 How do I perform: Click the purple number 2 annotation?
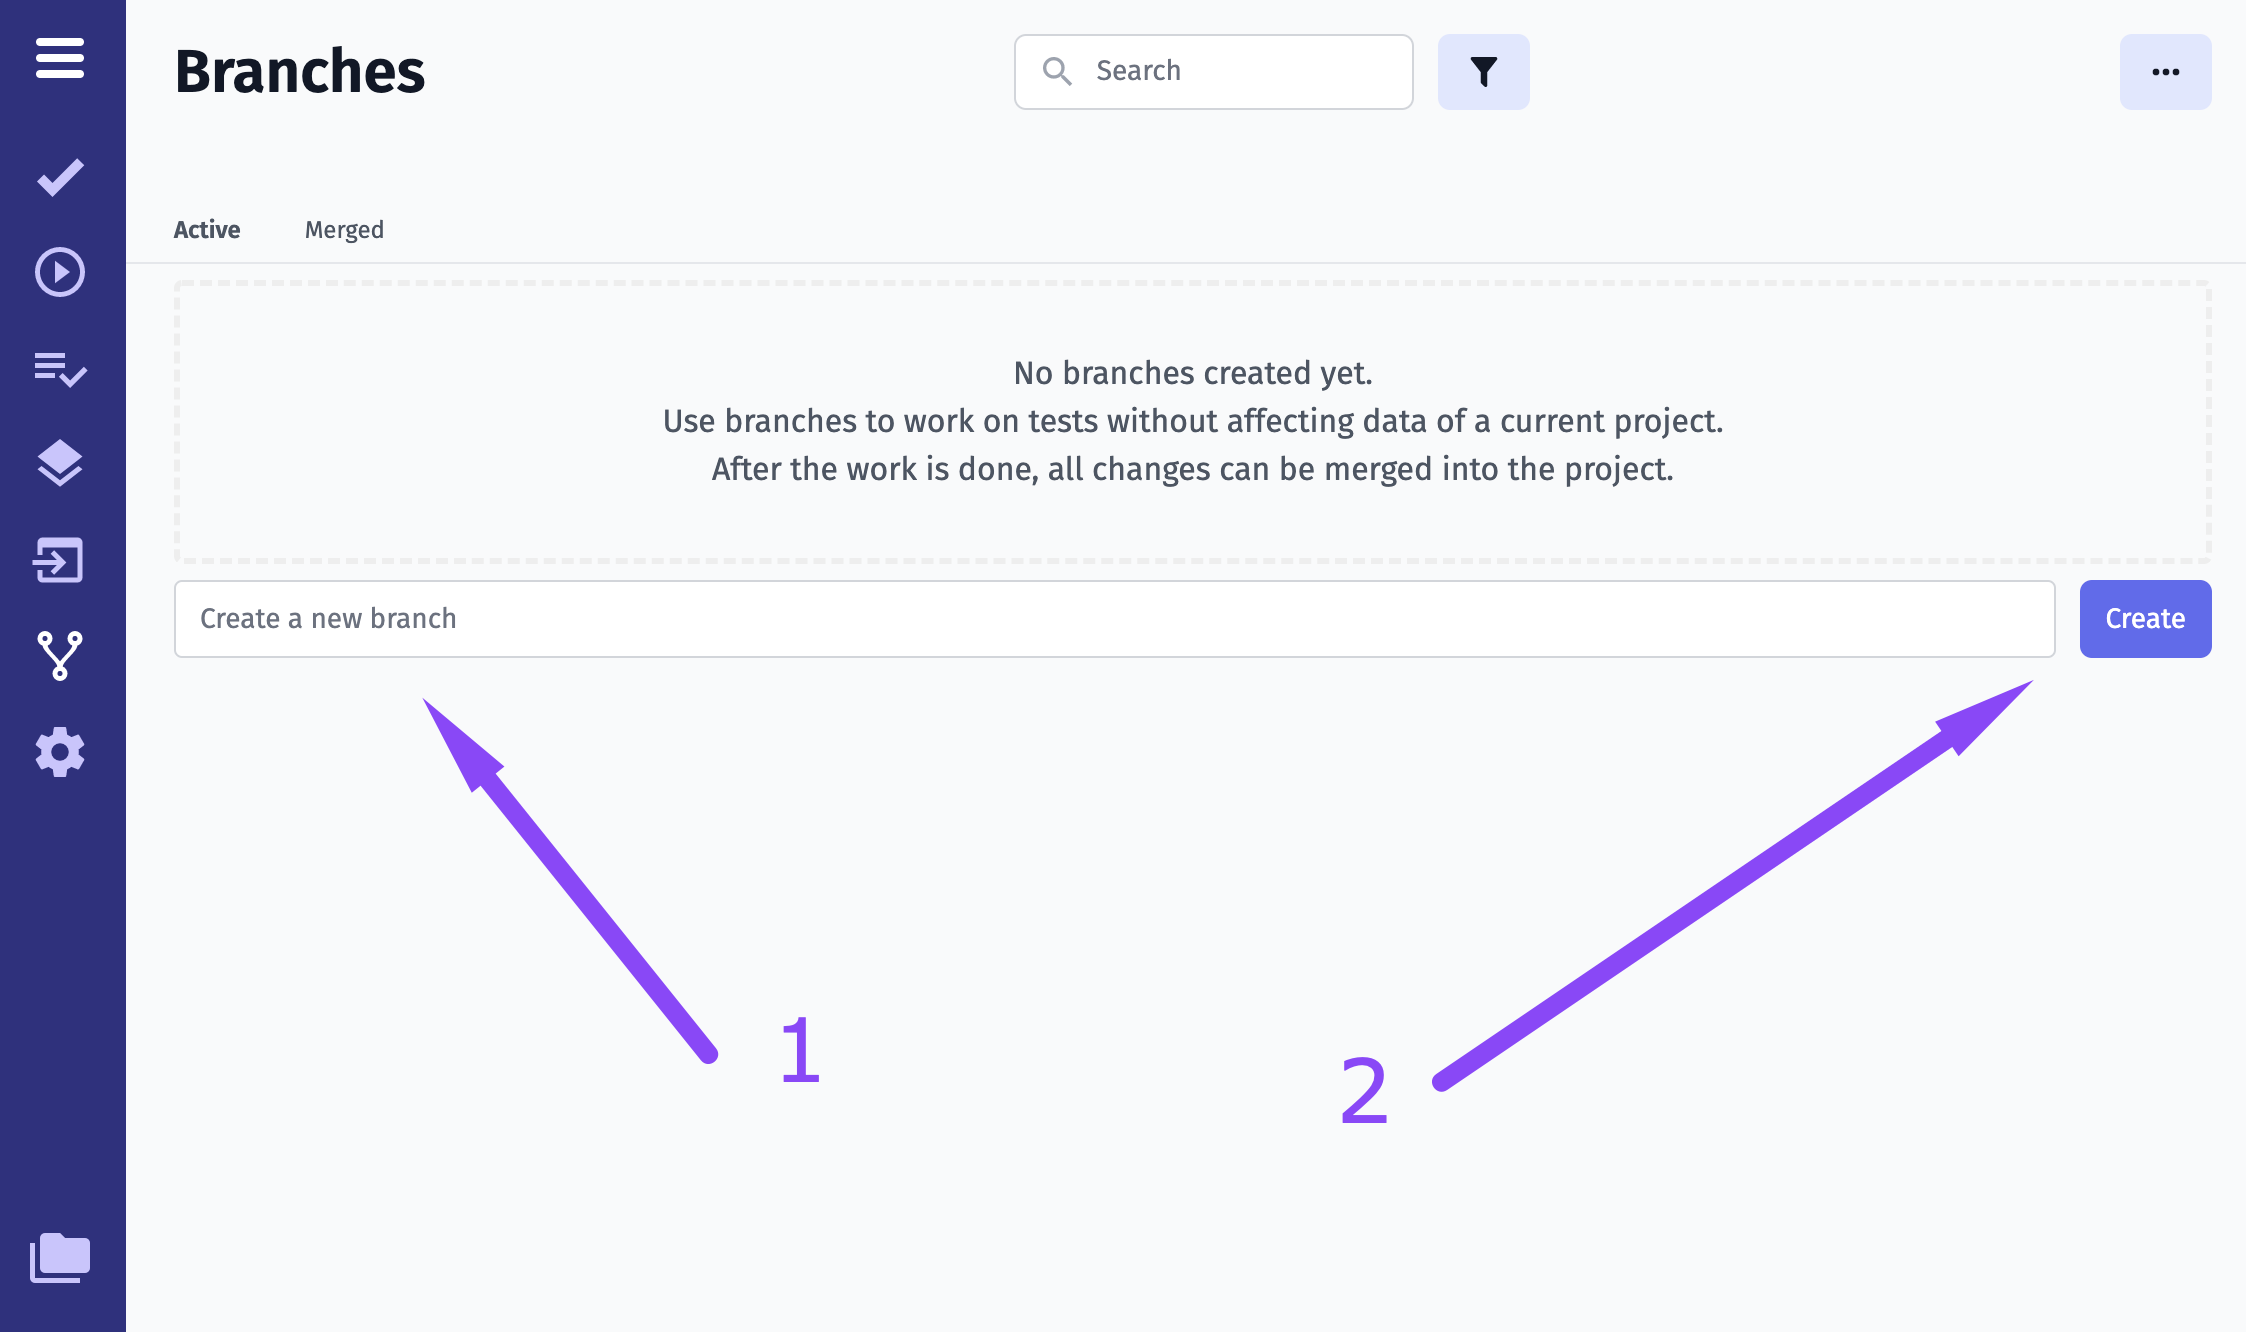[x=1364, y=1091]
